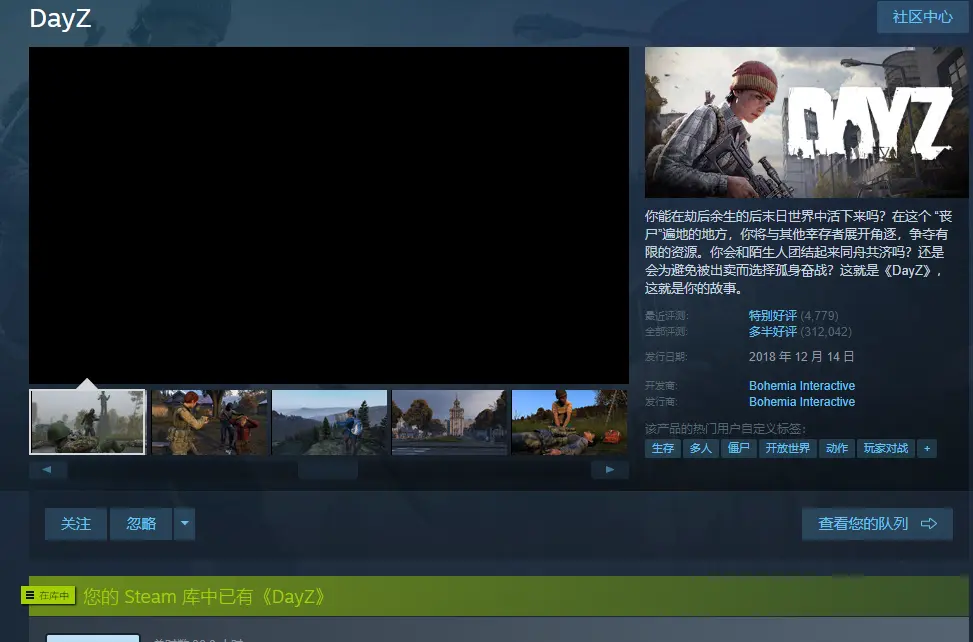Viewport: 973px width, 642px height.
Task: Click the 在库中 library badge
Action: point(48,595)
